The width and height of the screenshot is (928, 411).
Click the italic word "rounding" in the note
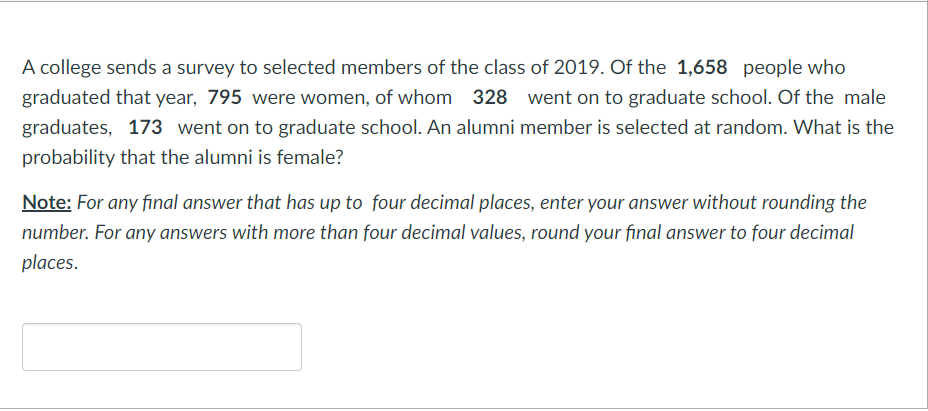(x=776, y=202)
